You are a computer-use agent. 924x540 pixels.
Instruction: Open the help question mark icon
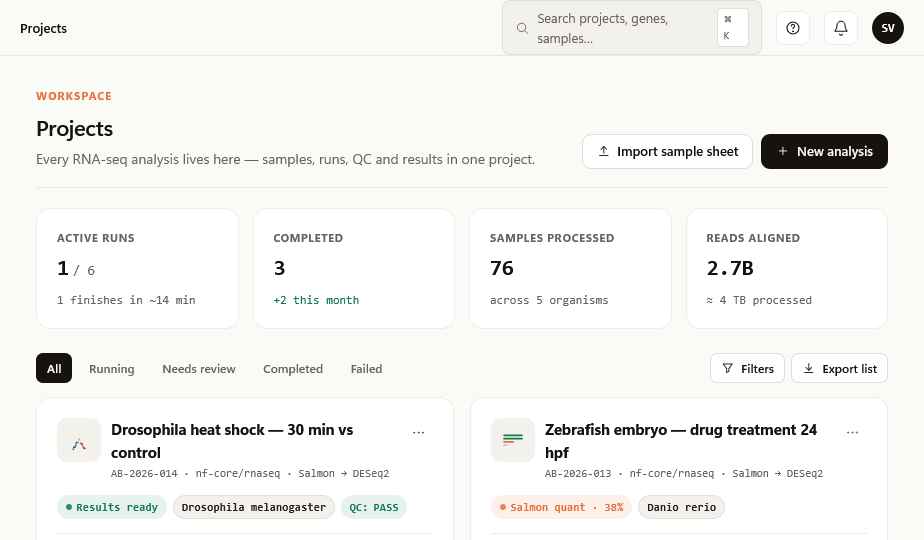(793, 28)
